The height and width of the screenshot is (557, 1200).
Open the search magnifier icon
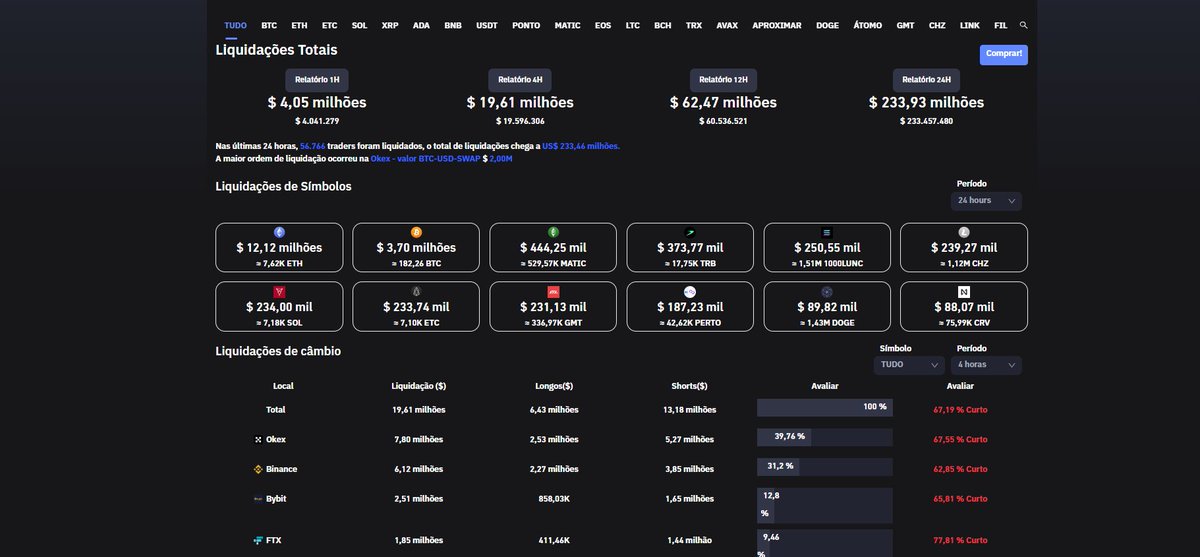[1023, 24]
